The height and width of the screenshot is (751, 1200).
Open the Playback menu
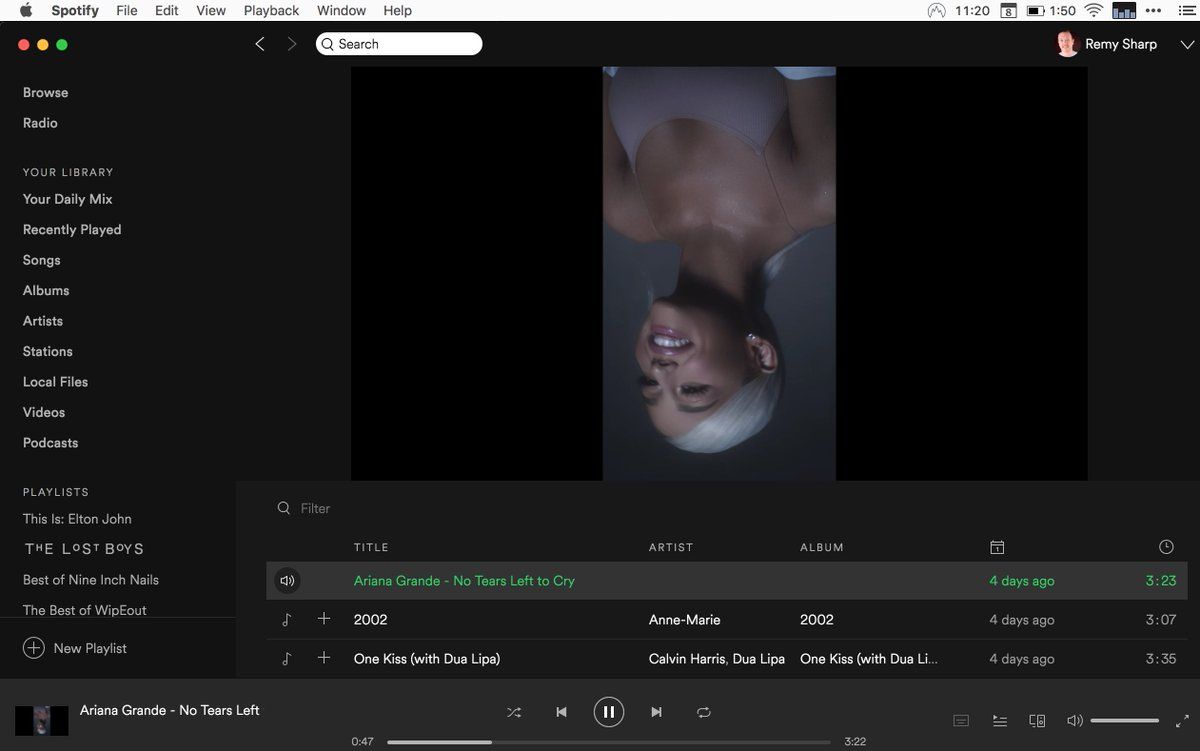(272, 10)
